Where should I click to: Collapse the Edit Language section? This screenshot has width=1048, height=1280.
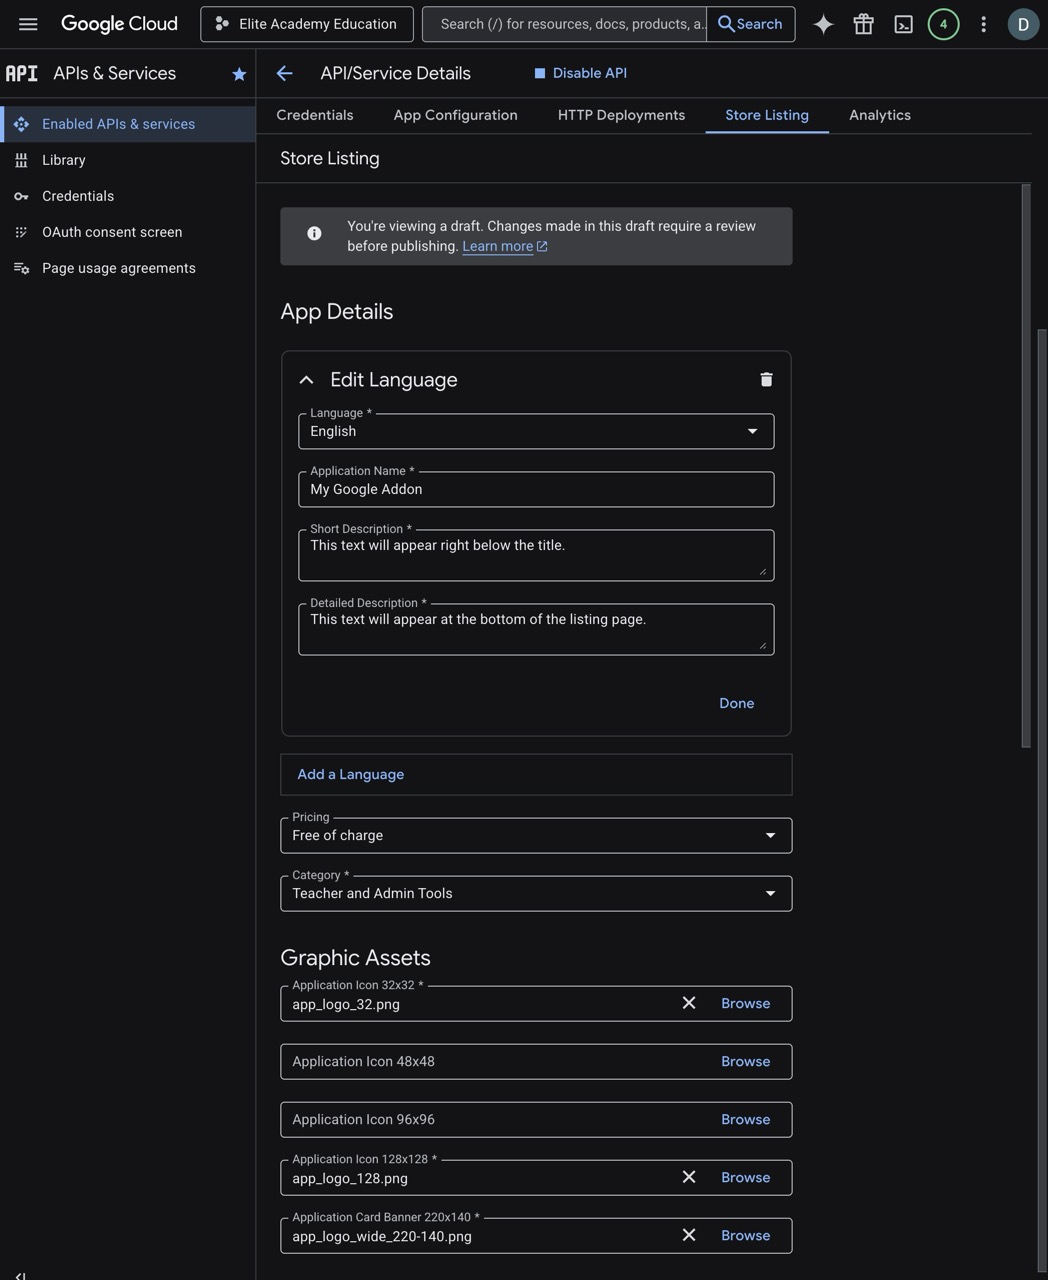[x=306, y=380]
